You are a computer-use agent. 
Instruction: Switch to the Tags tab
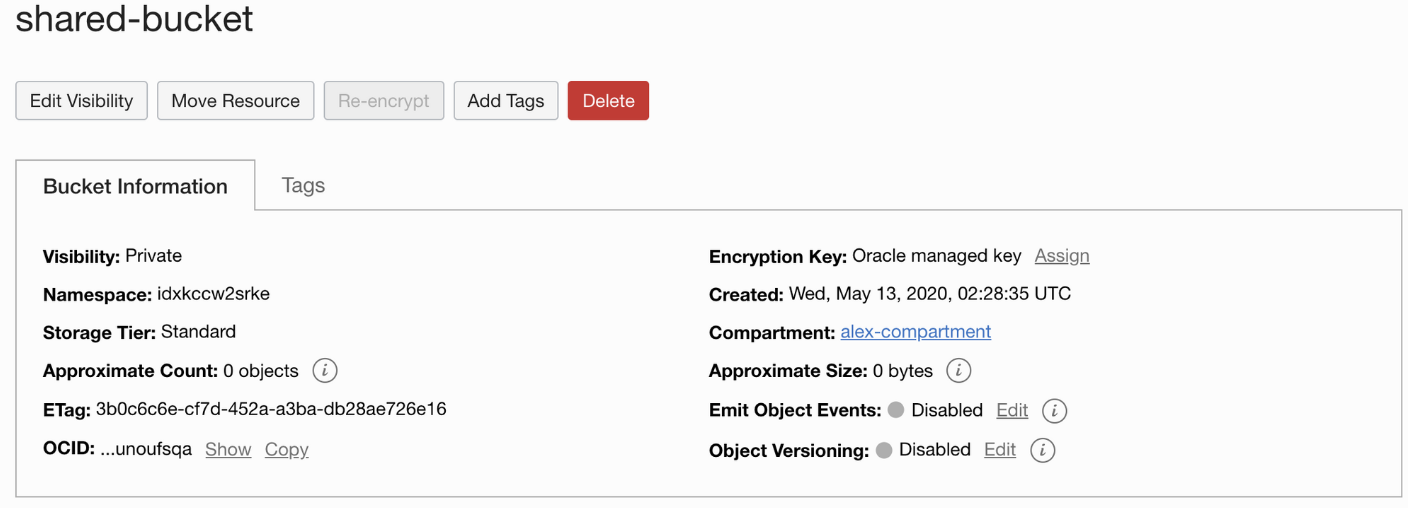click(x=303, y=185)
